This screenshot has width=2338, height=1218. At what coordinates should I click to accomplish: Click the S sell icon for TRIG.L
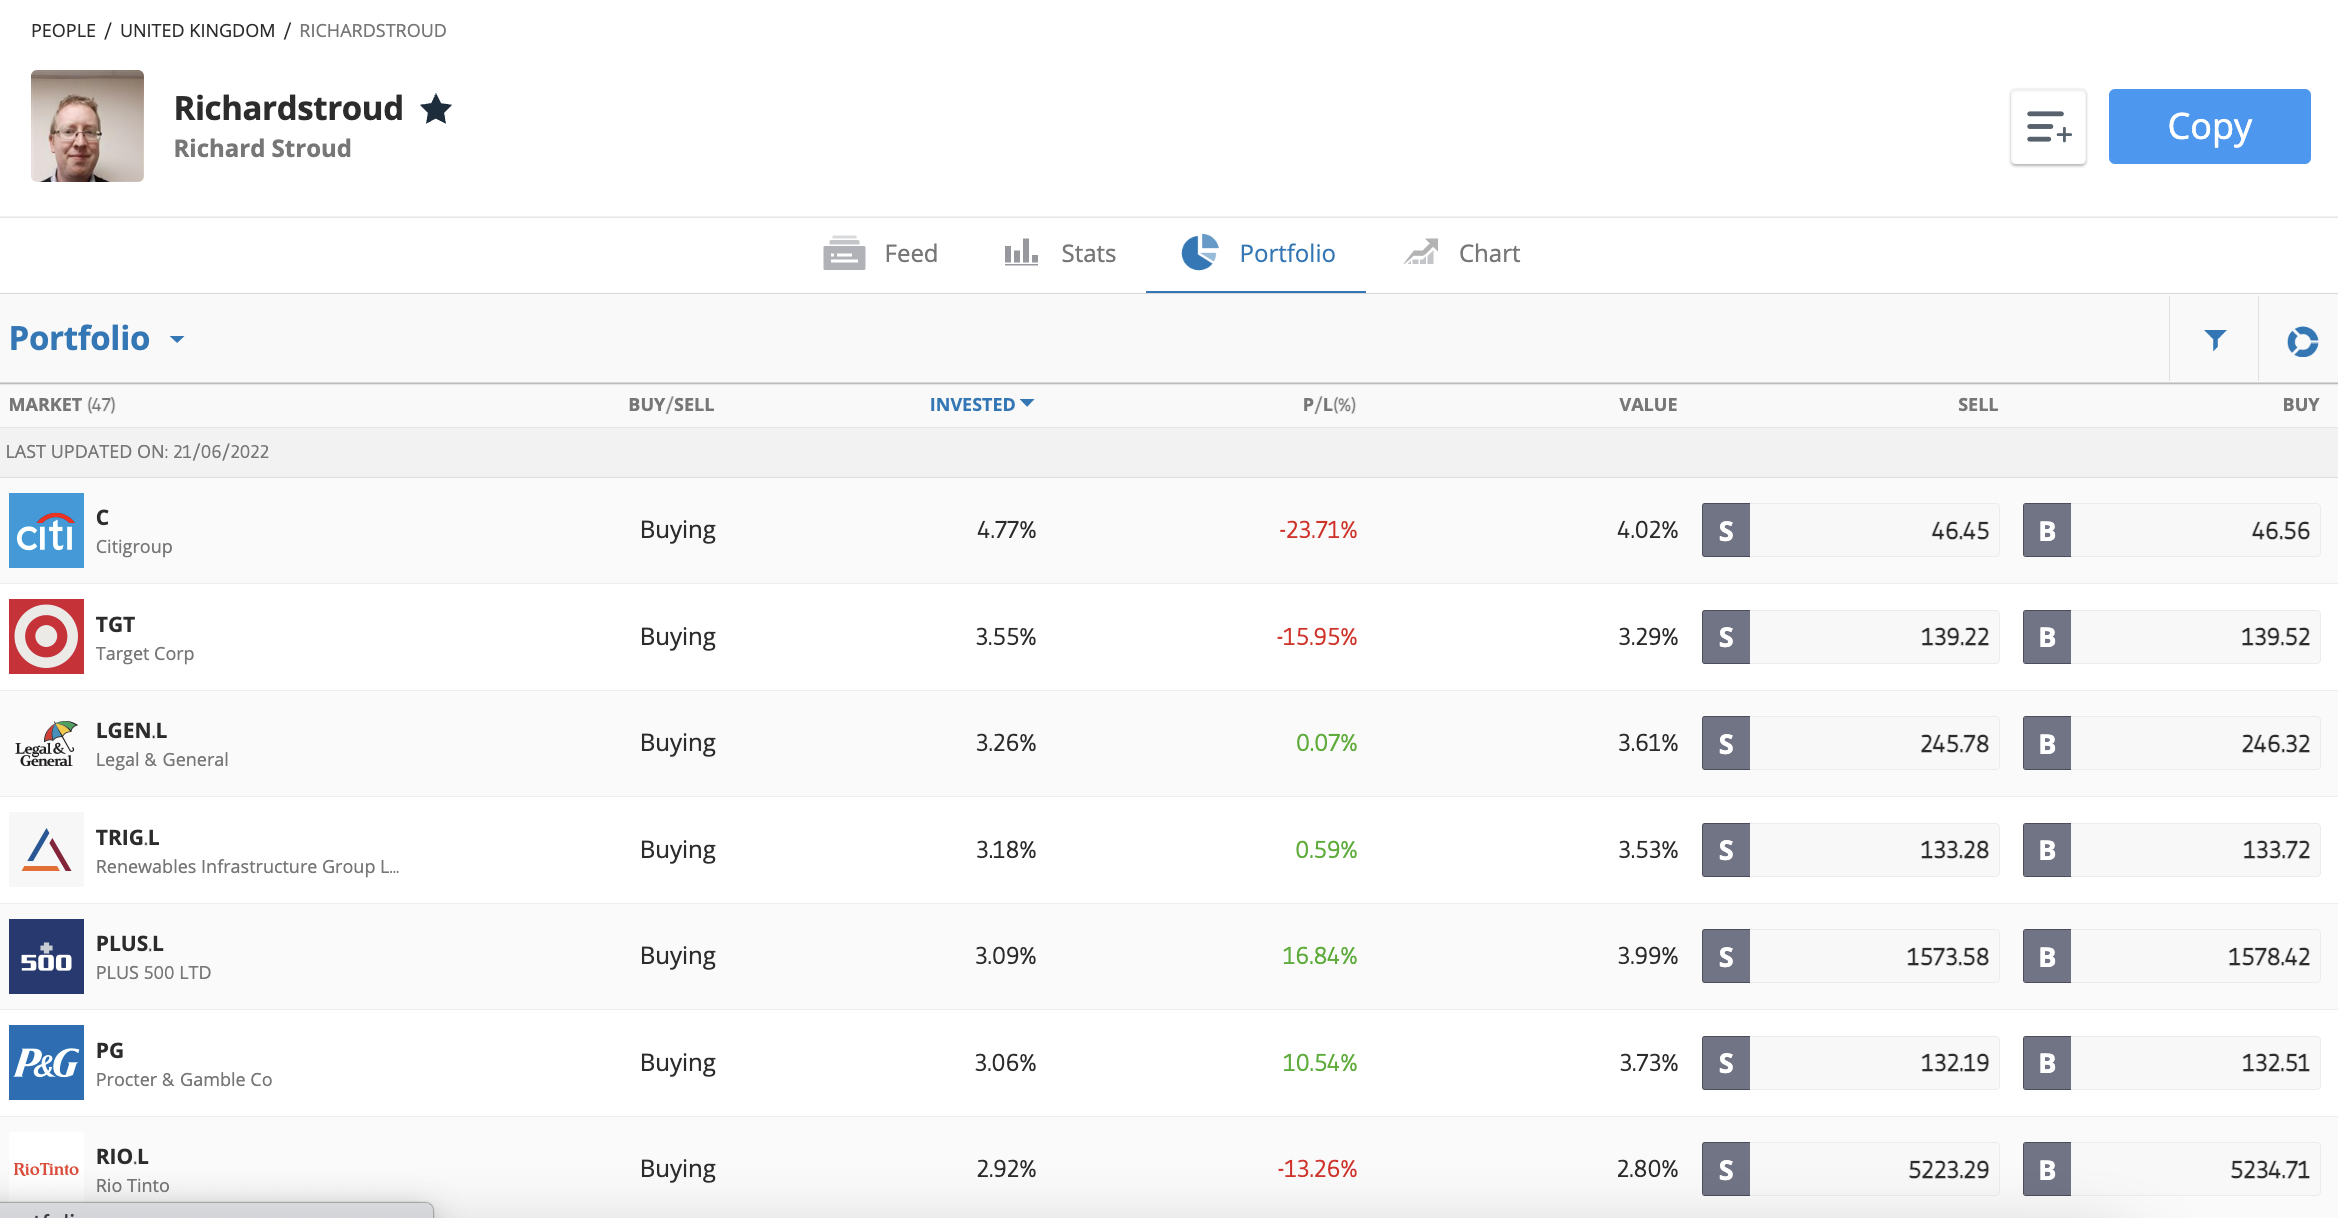1726,850
